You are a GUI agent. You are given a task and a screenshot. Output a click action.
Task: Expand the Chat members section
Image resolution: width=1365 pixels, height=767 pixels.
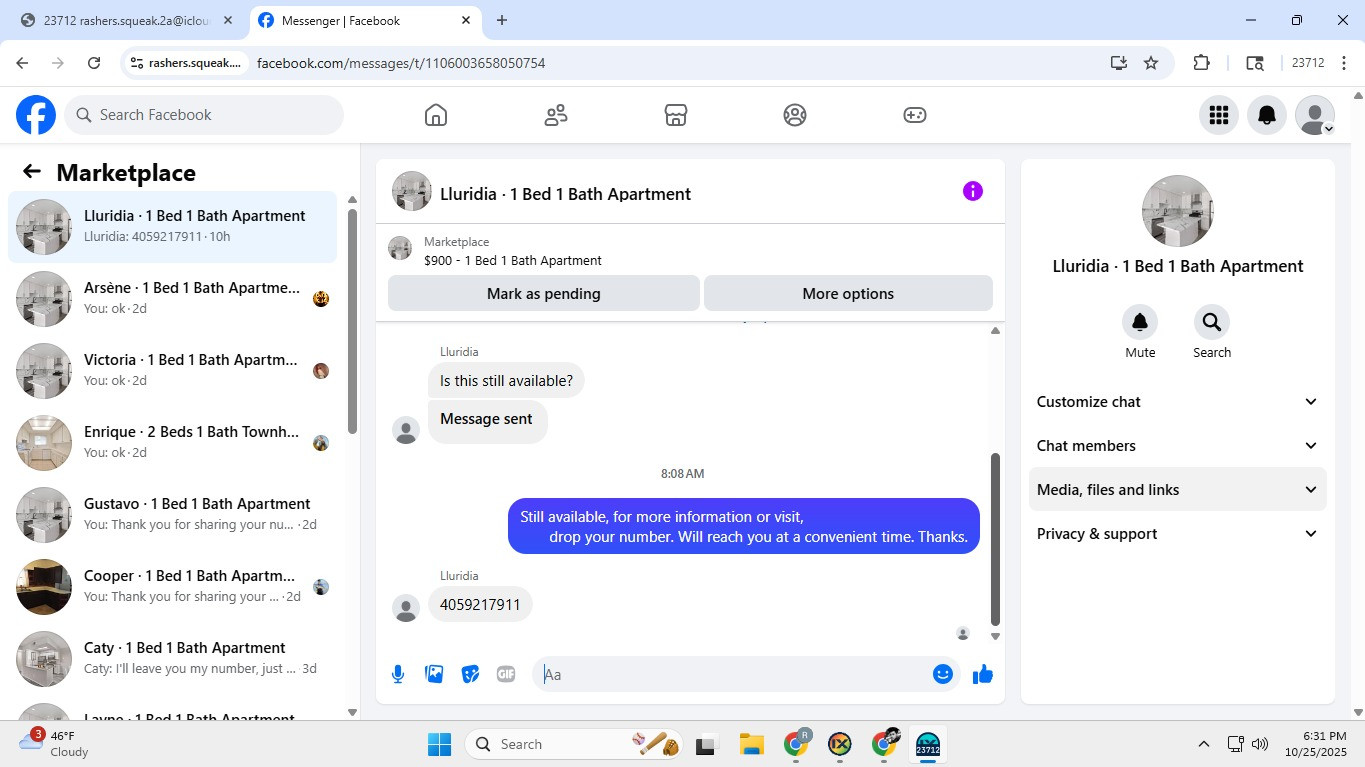(x=1178, y=446)
